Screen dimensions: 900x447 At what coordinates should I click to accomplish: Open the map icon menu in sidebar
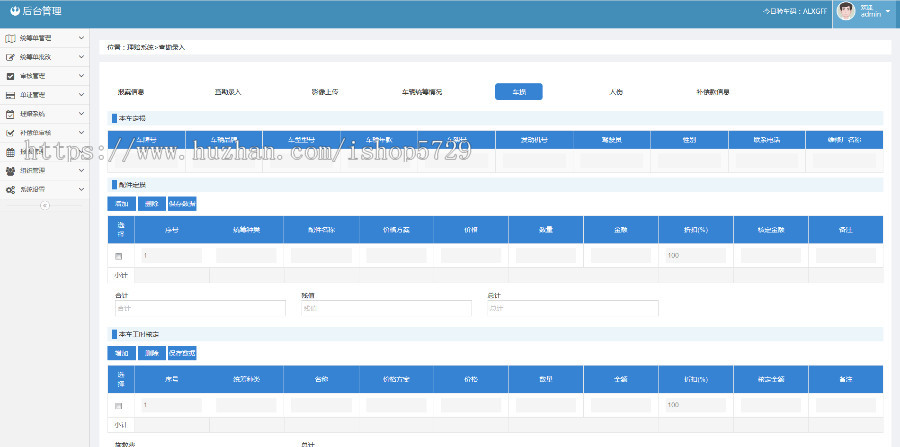tap(10, 38)
